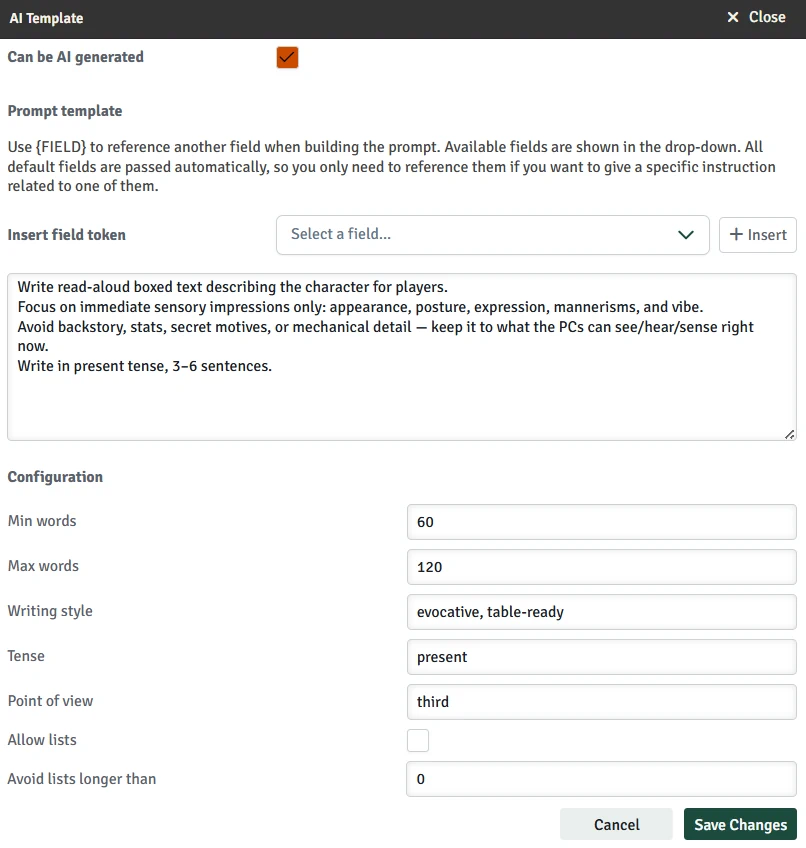The width and height of the screenshot is (806, 848).
Task: Focus the Writing style field
Action: click(601, 611)
